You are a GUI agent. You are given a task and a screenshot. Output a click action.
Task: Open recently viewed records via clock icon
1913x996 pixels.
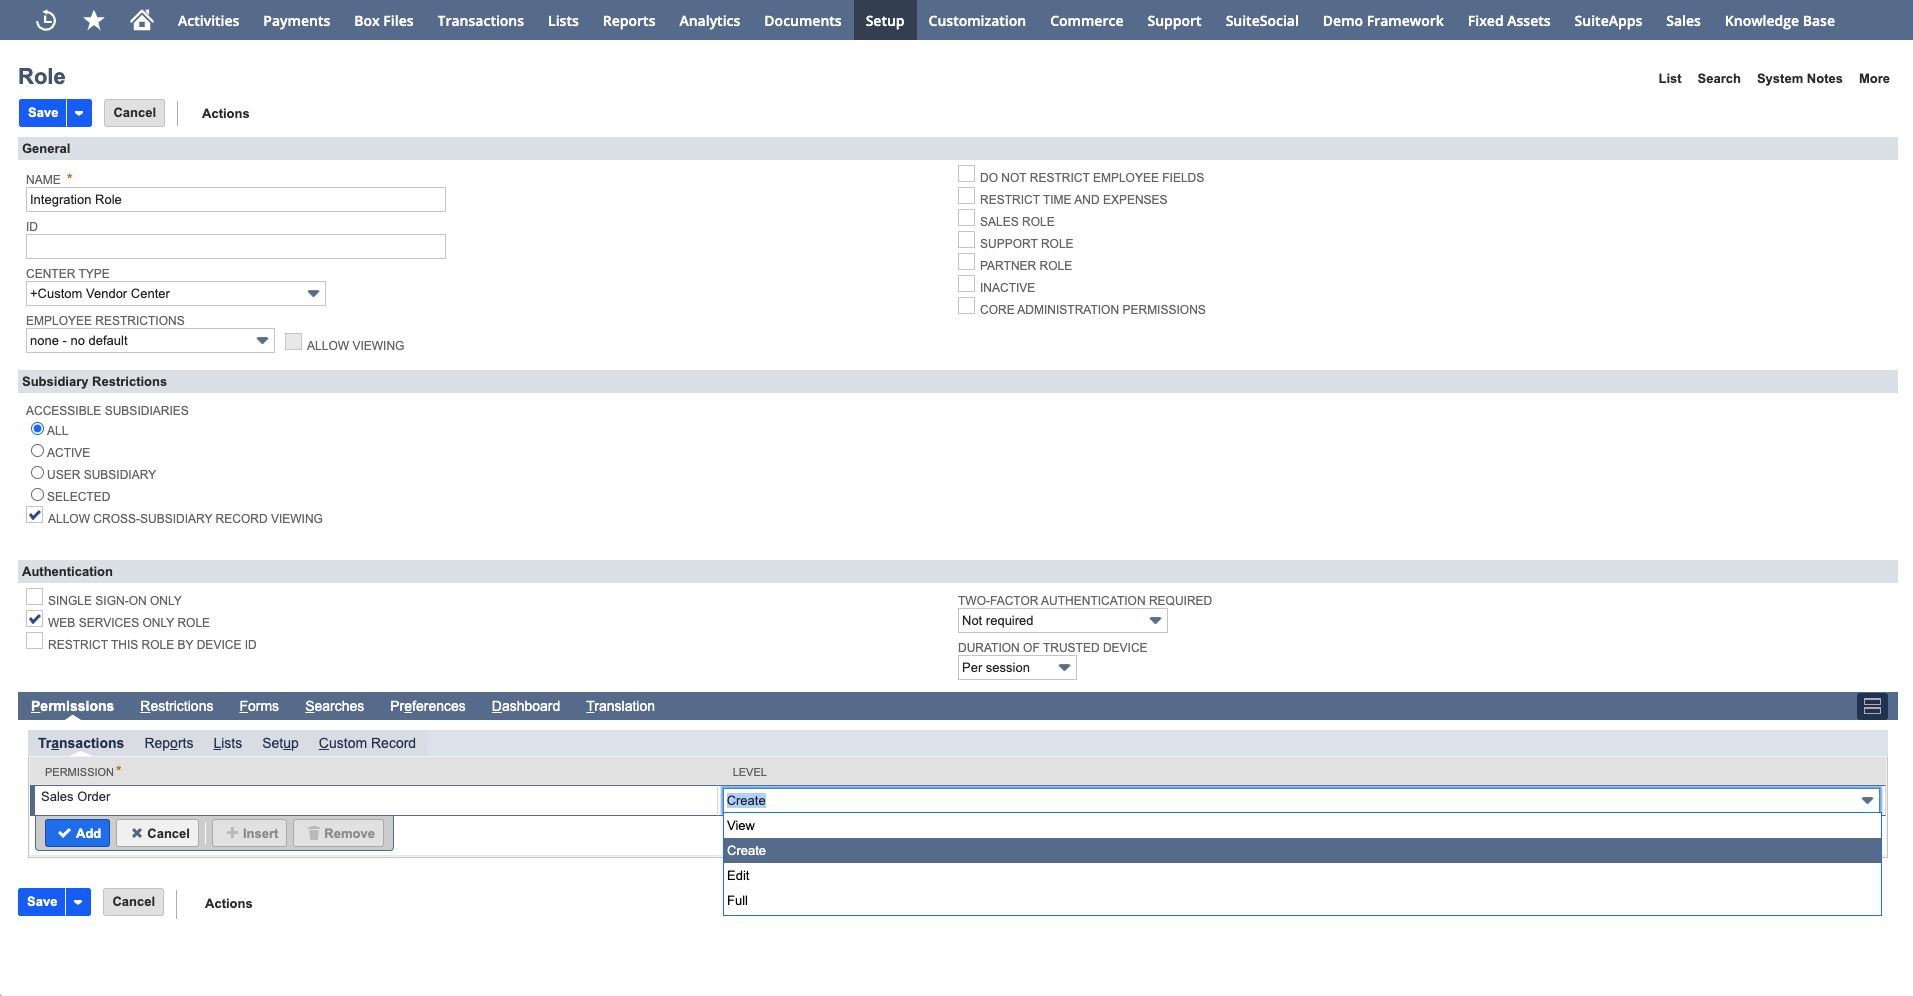(45, 19)
